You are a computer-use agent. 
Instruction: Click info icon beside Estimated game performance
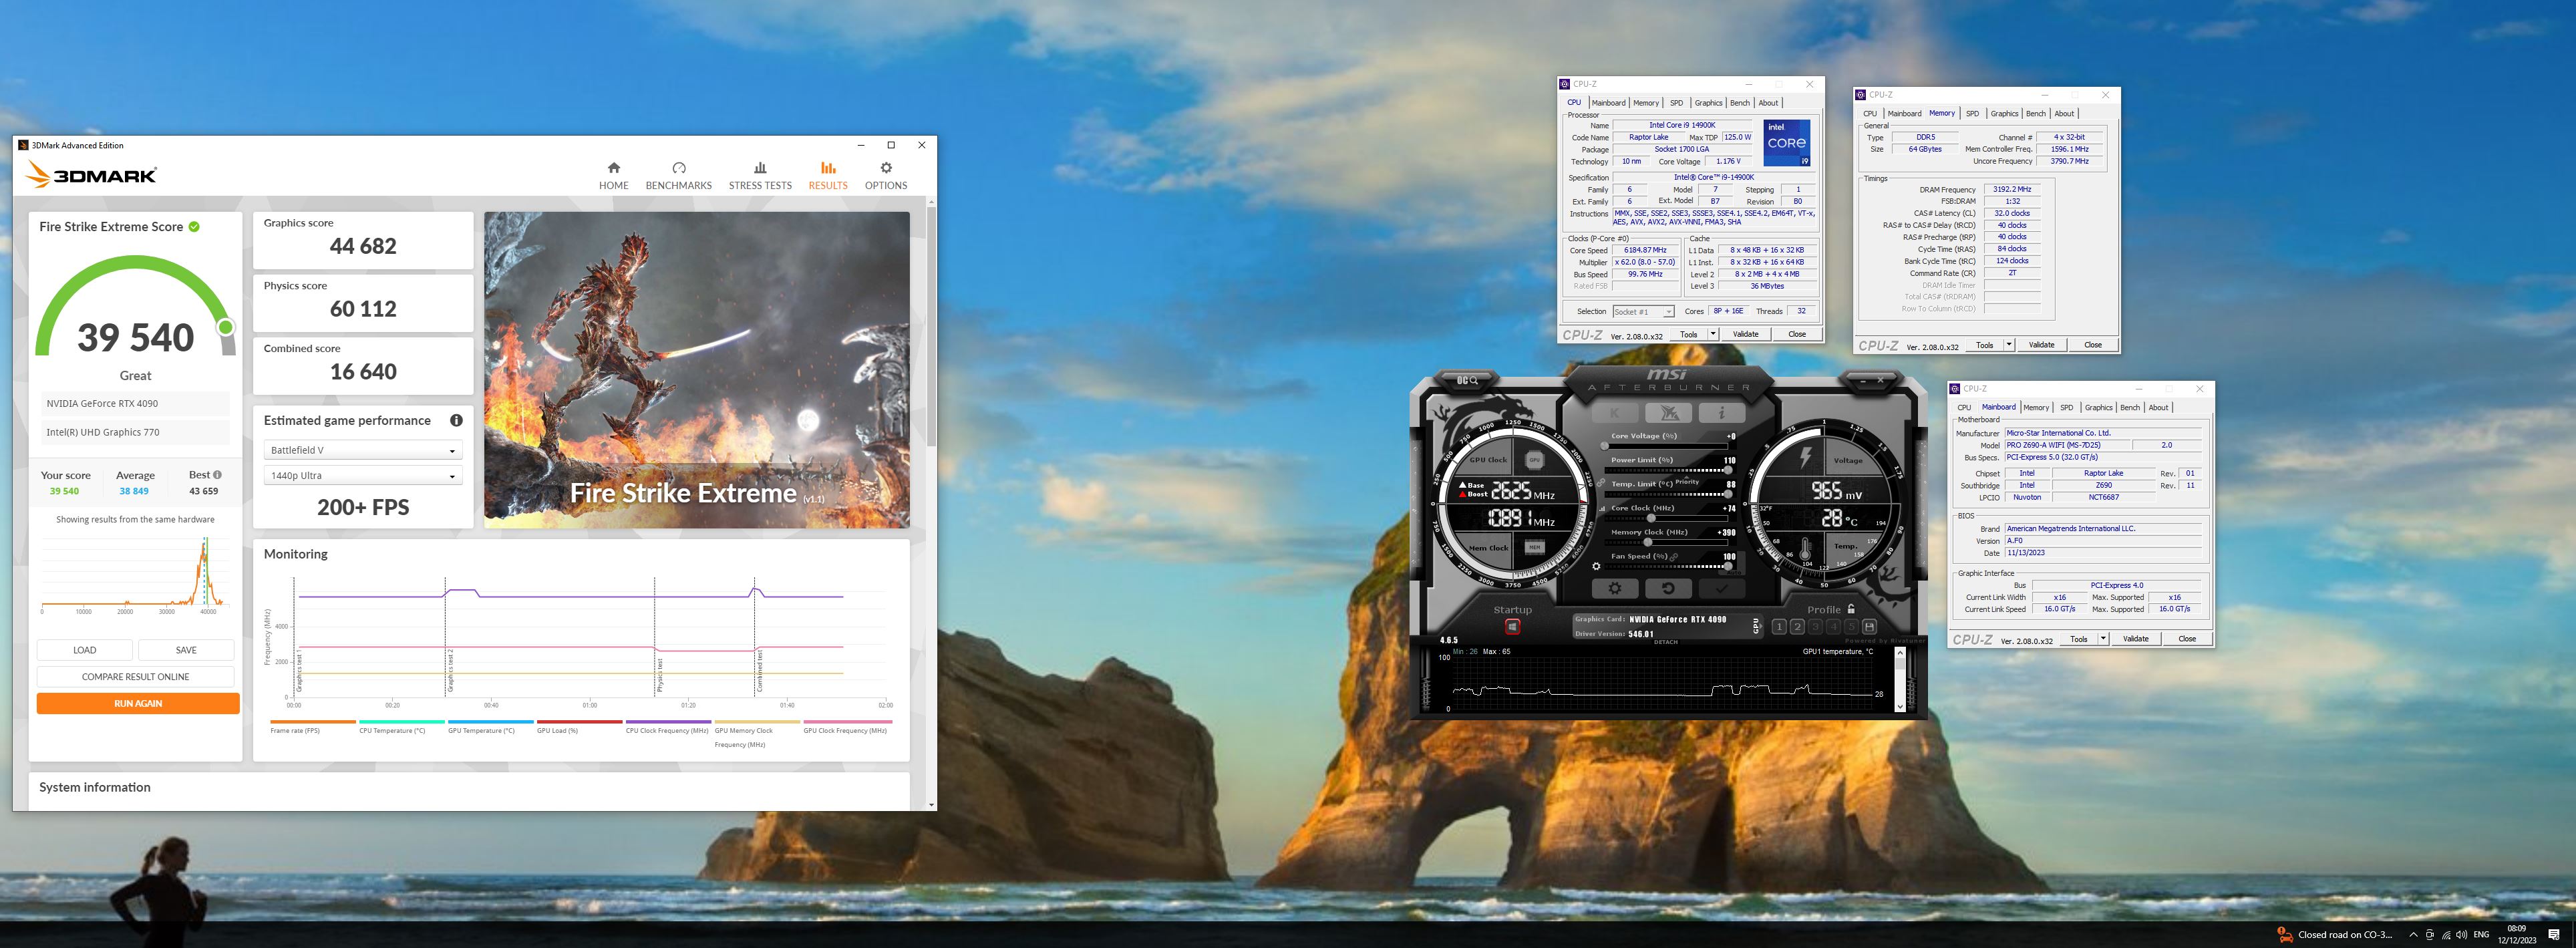[x=456, y=420]
